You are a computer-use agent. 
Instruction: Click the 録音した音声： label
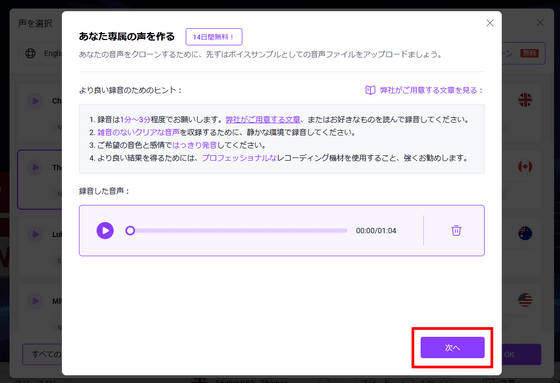pyautogui.click(x=104, y=191)
